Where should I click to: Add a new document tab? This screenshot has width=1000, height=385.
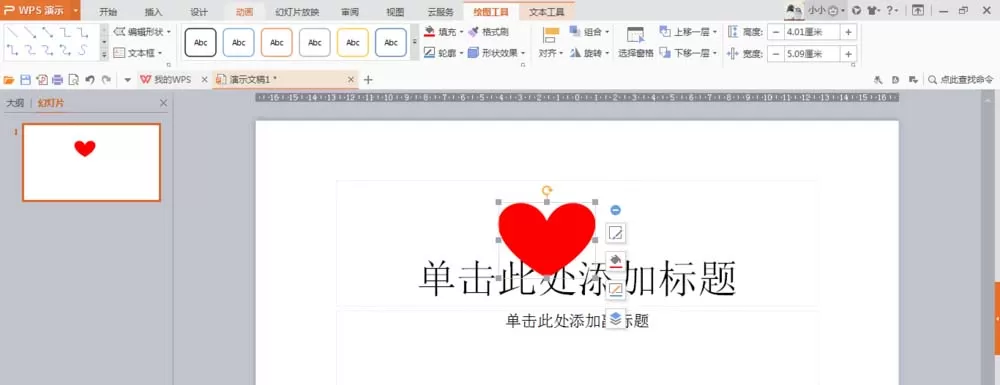click(368, 80)
